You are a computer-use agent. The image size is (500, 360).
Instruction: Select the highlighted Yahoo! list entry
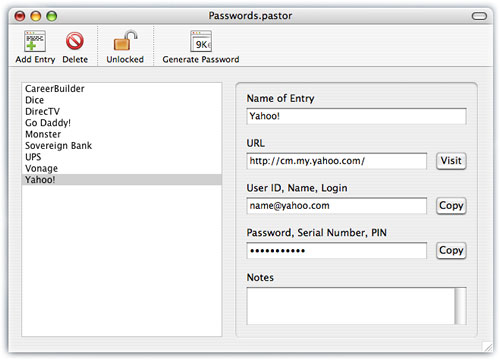coord(122,179)
